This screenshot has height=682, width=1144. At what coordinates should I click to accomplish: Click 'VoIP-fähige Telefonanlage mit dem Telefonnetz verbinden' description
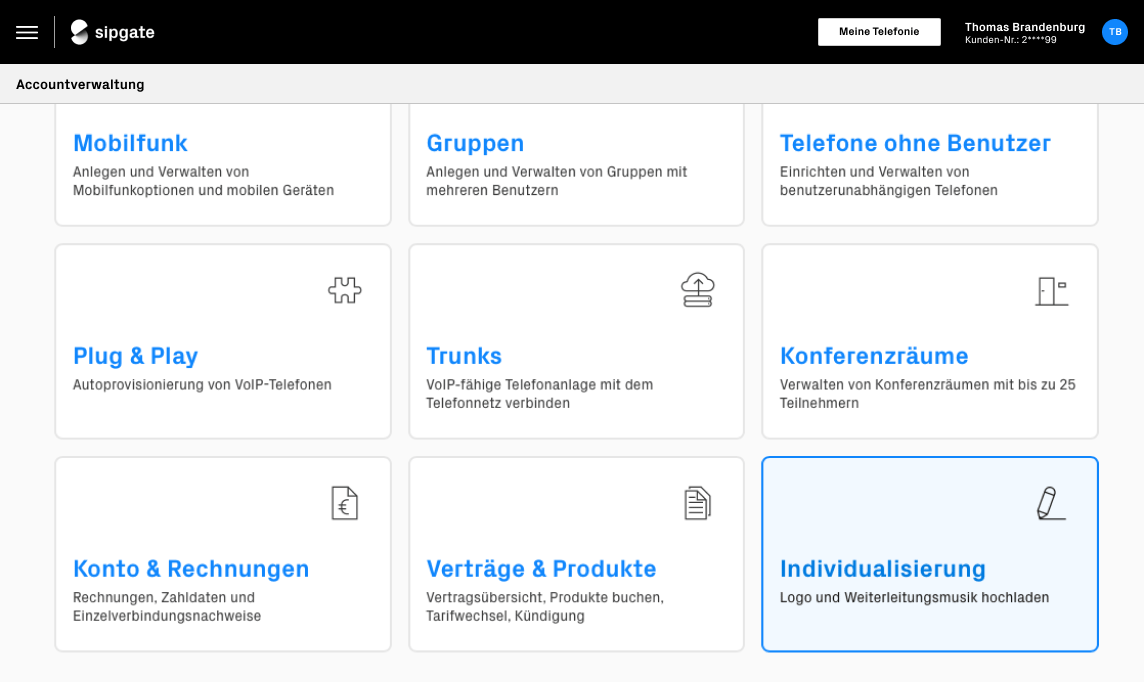tap(540, 394)
